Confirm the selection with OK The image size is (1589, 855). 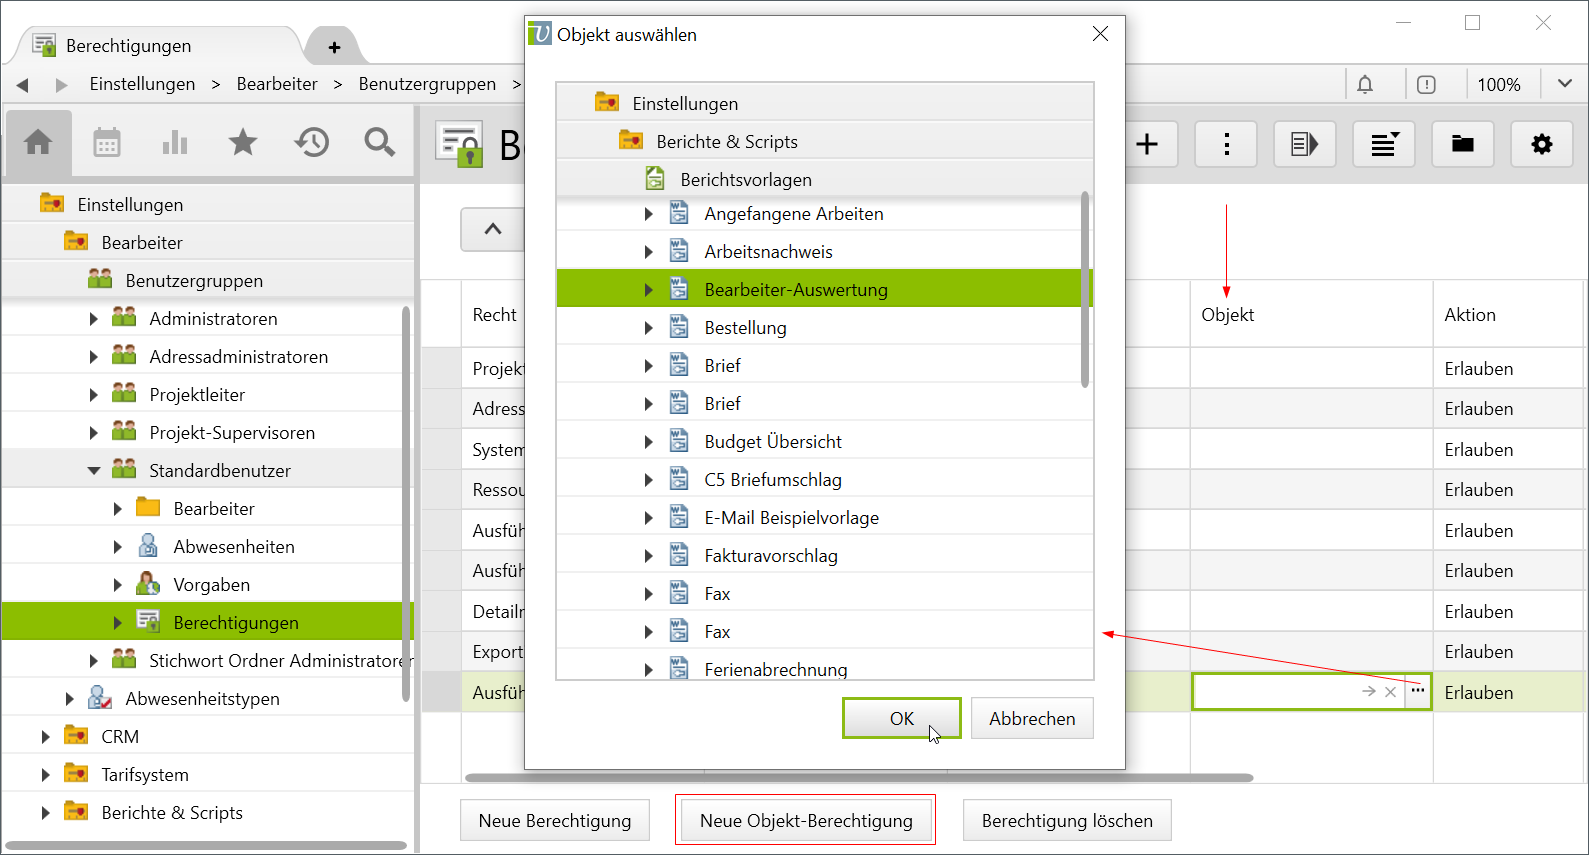(901, 719)
